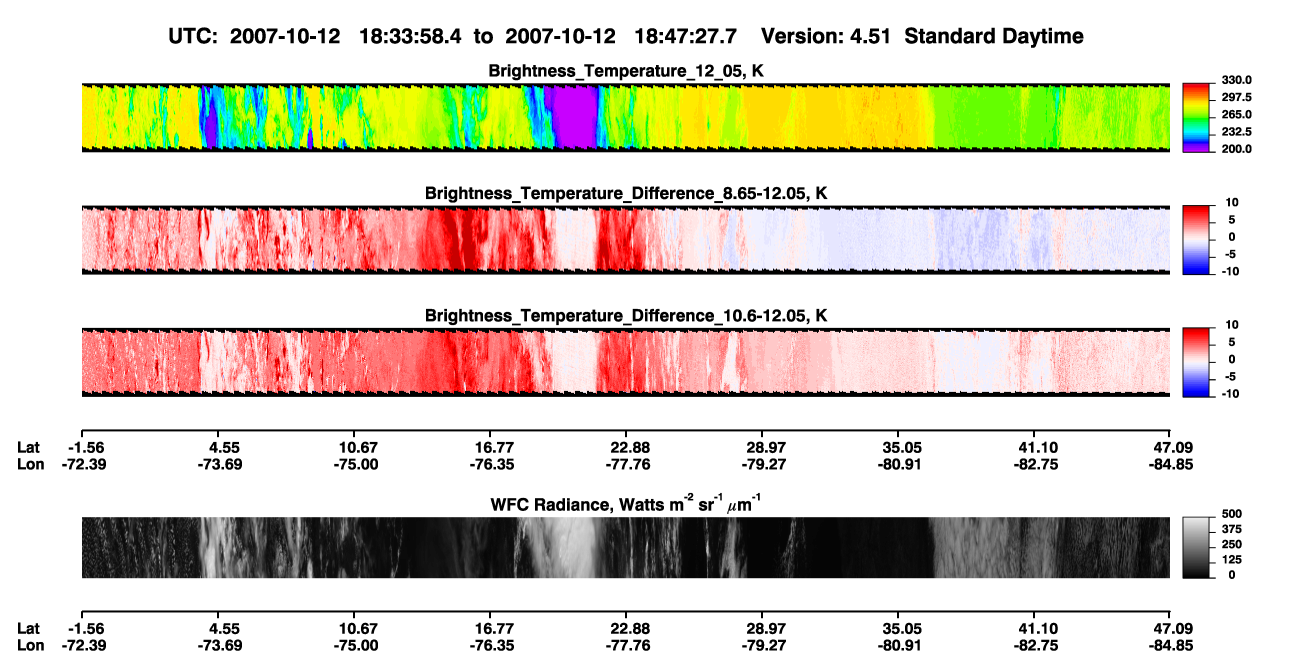The height and width of the screenshot is (667, 1300).
Task: Click the grayscale colorbar for WFC Radiance
Action: click(x=1195, y=547)
